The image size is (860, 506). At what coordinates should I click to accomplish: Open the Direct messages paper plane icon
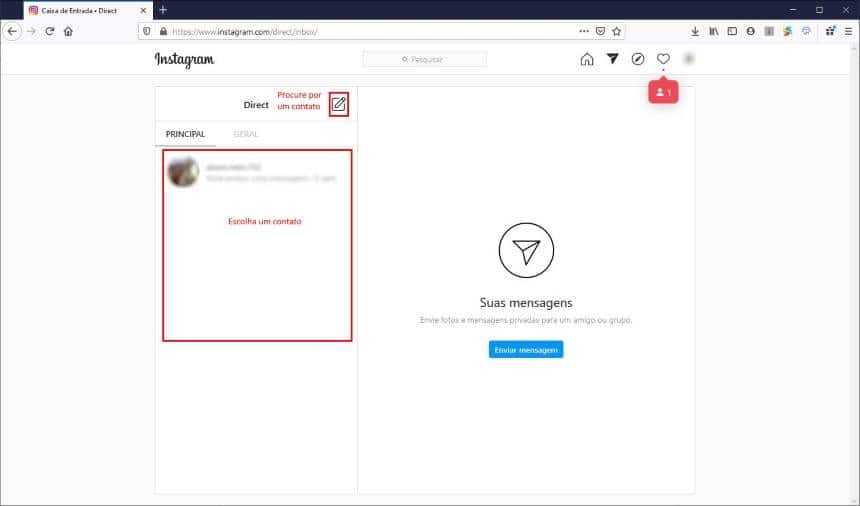pyautogui.click(x=613, y=59)
